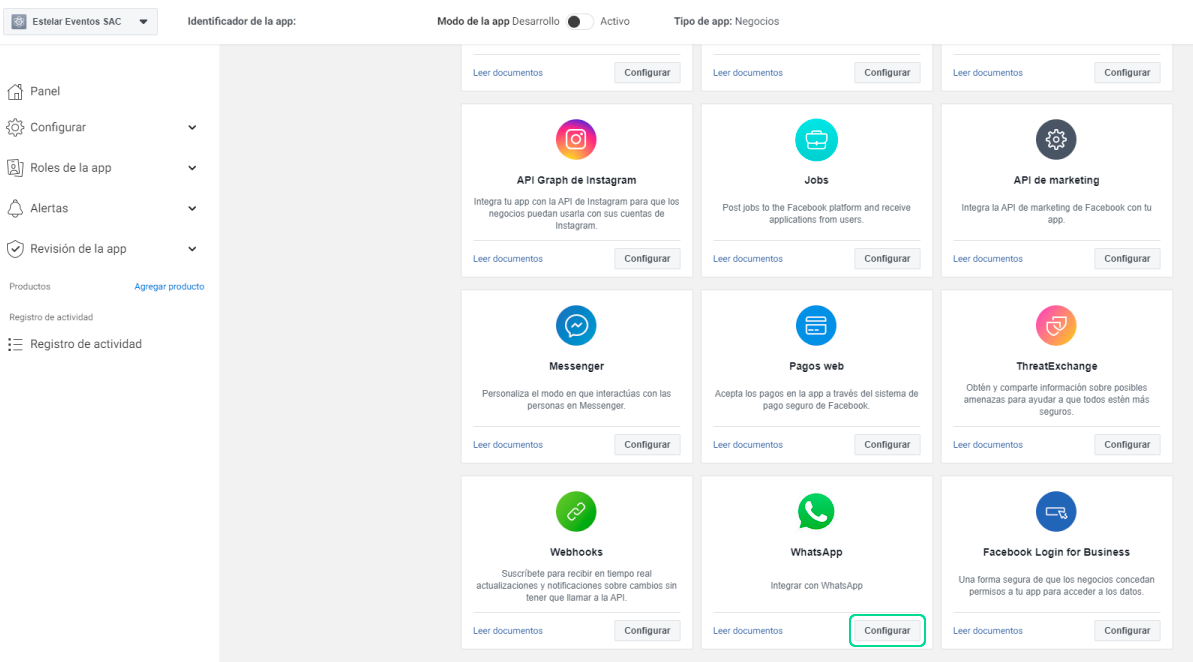The image size is (1193, 662).
Task: Click Configurar button for WhatsApp
Action: point(887,631)
